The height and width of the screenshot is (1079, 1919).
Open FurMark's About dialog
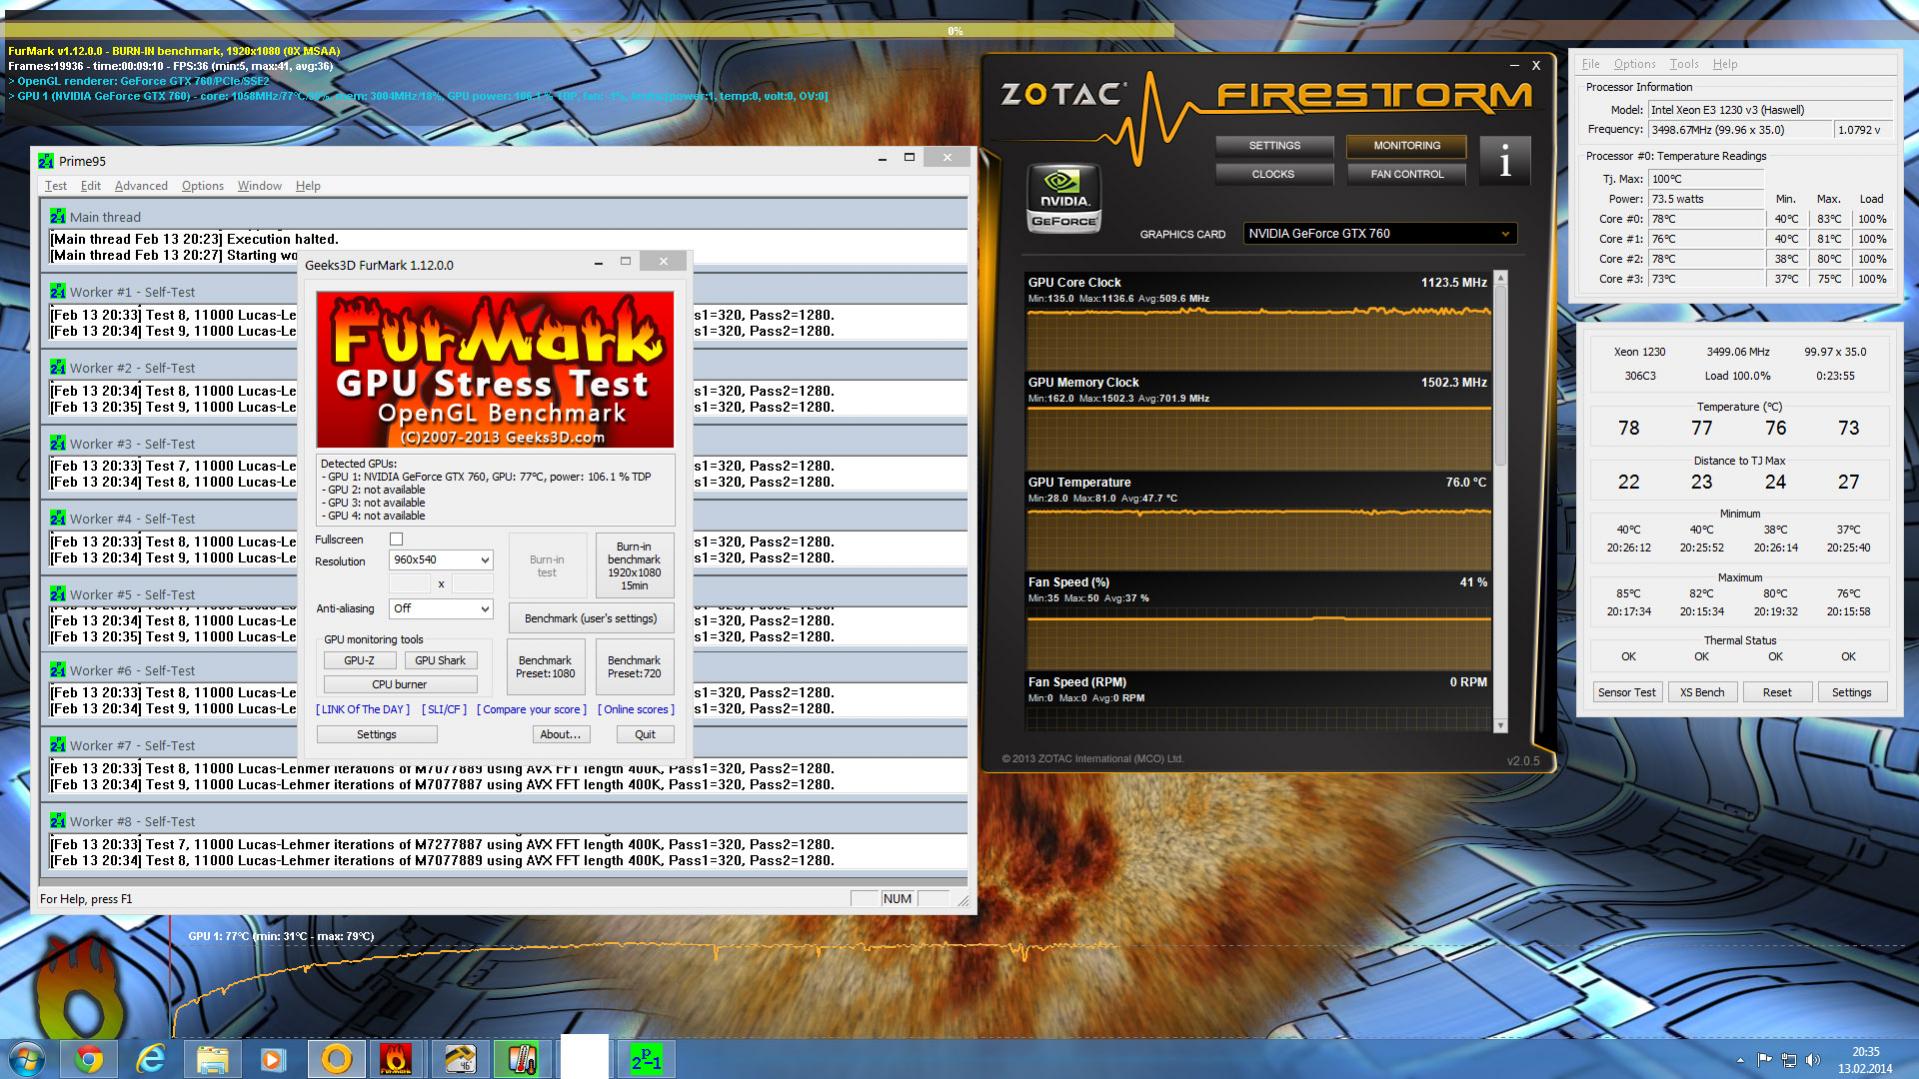[x=560, y=734]
